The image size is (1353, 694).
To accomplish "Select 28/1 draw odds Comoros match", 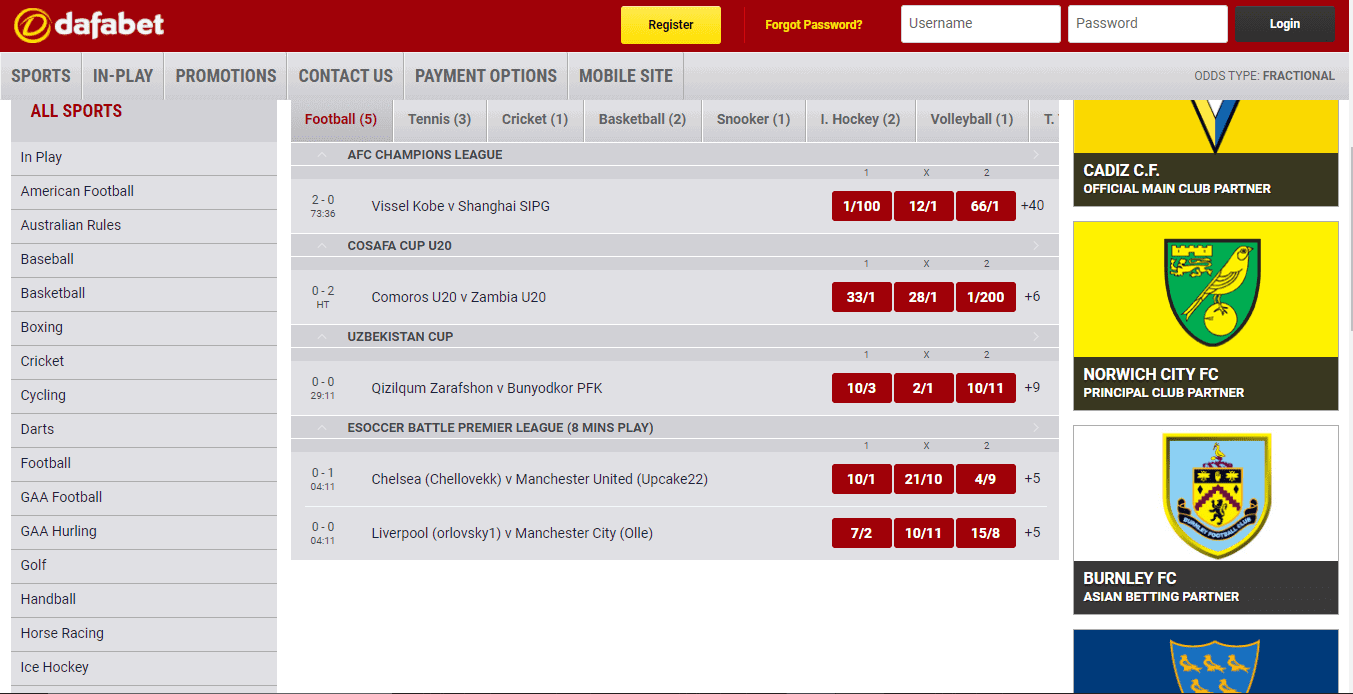I will [923, 297].
